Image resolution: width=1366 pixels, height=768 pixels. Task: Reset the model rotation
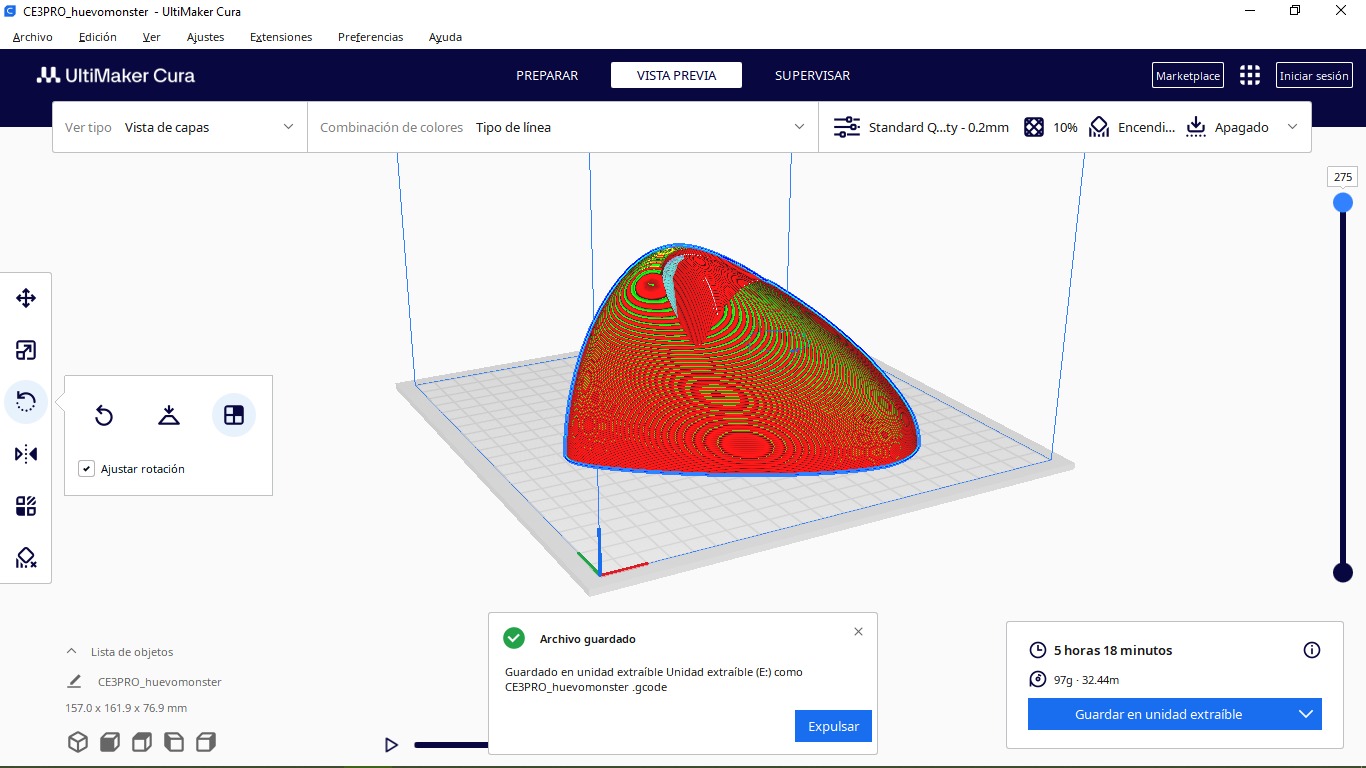tap(104, 415)
